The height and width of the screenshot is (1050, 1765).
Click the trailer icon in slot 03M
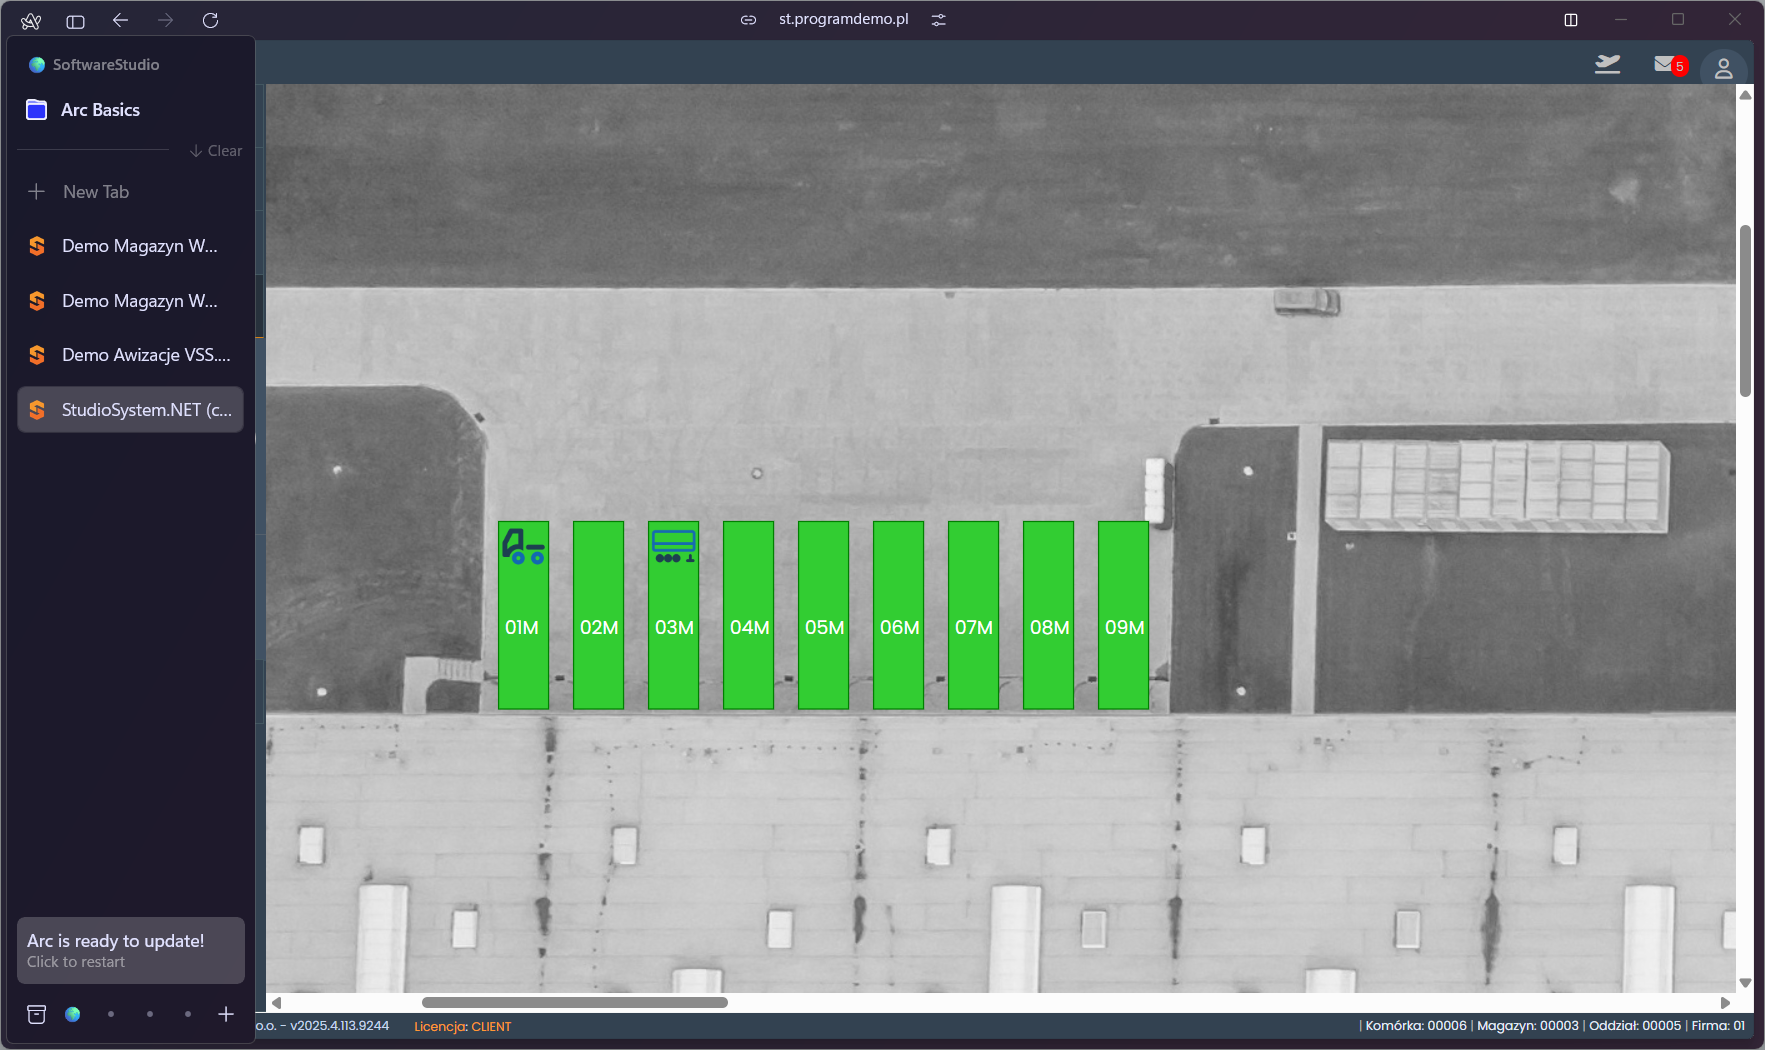pyautogui.click(x=673, y=546)
